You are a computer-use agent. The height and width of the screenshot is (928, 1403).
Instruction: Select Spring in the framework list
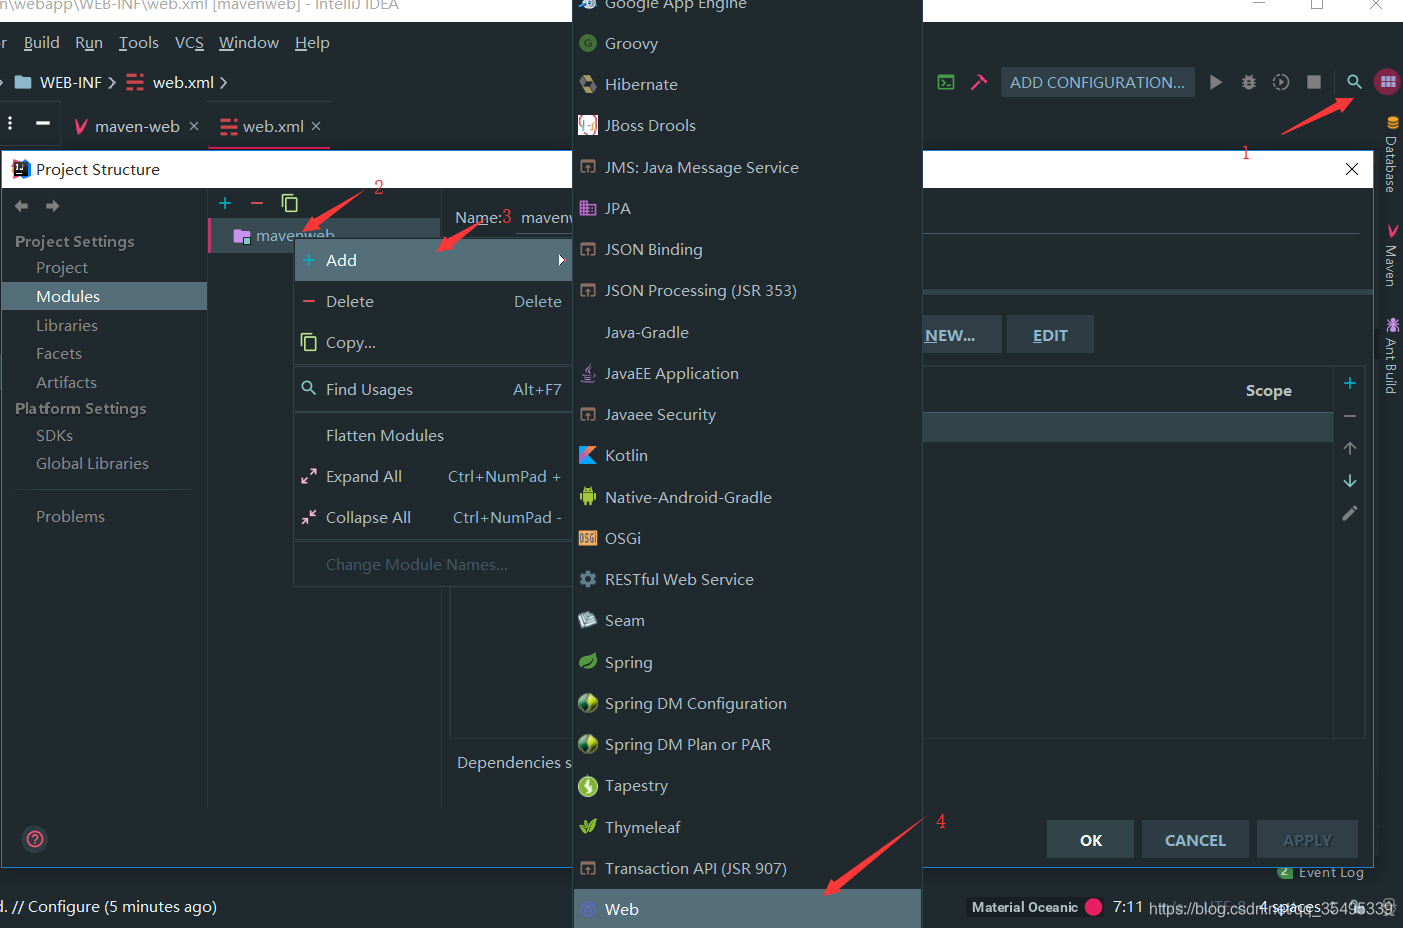tap(747, 662)
